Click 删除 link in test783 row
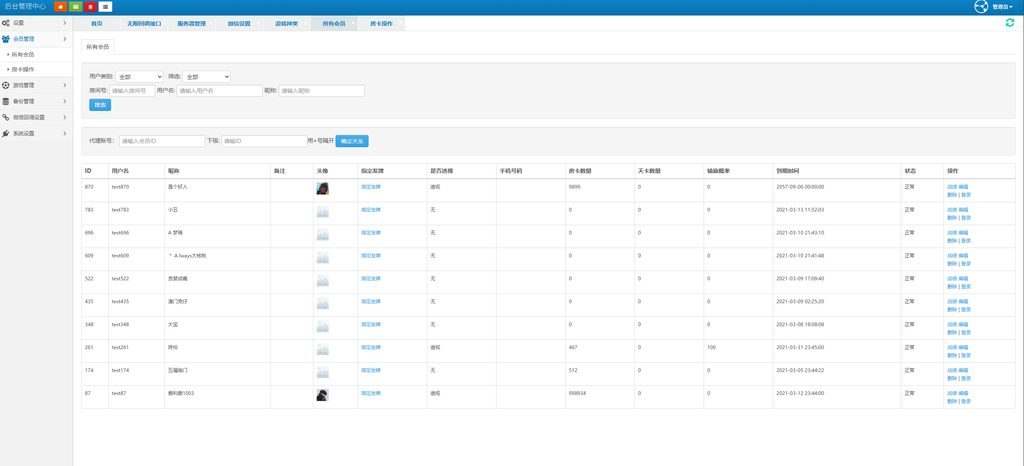This screenshot has width=1024, height=466. pyautogui.click(x=952, y=218)
